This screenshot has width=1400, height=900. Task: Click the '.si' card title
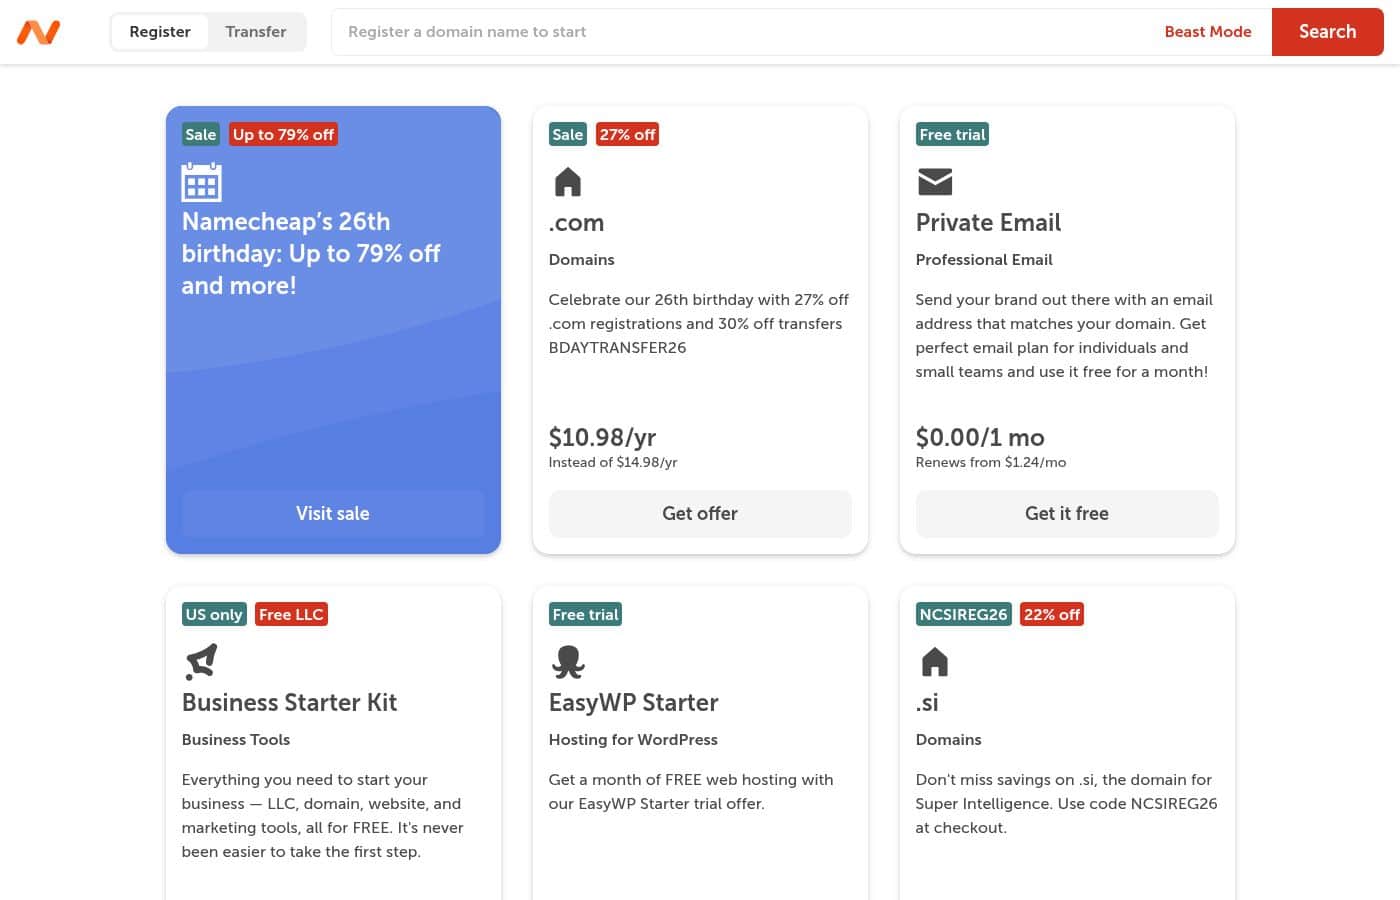click(x=927, y=703)
